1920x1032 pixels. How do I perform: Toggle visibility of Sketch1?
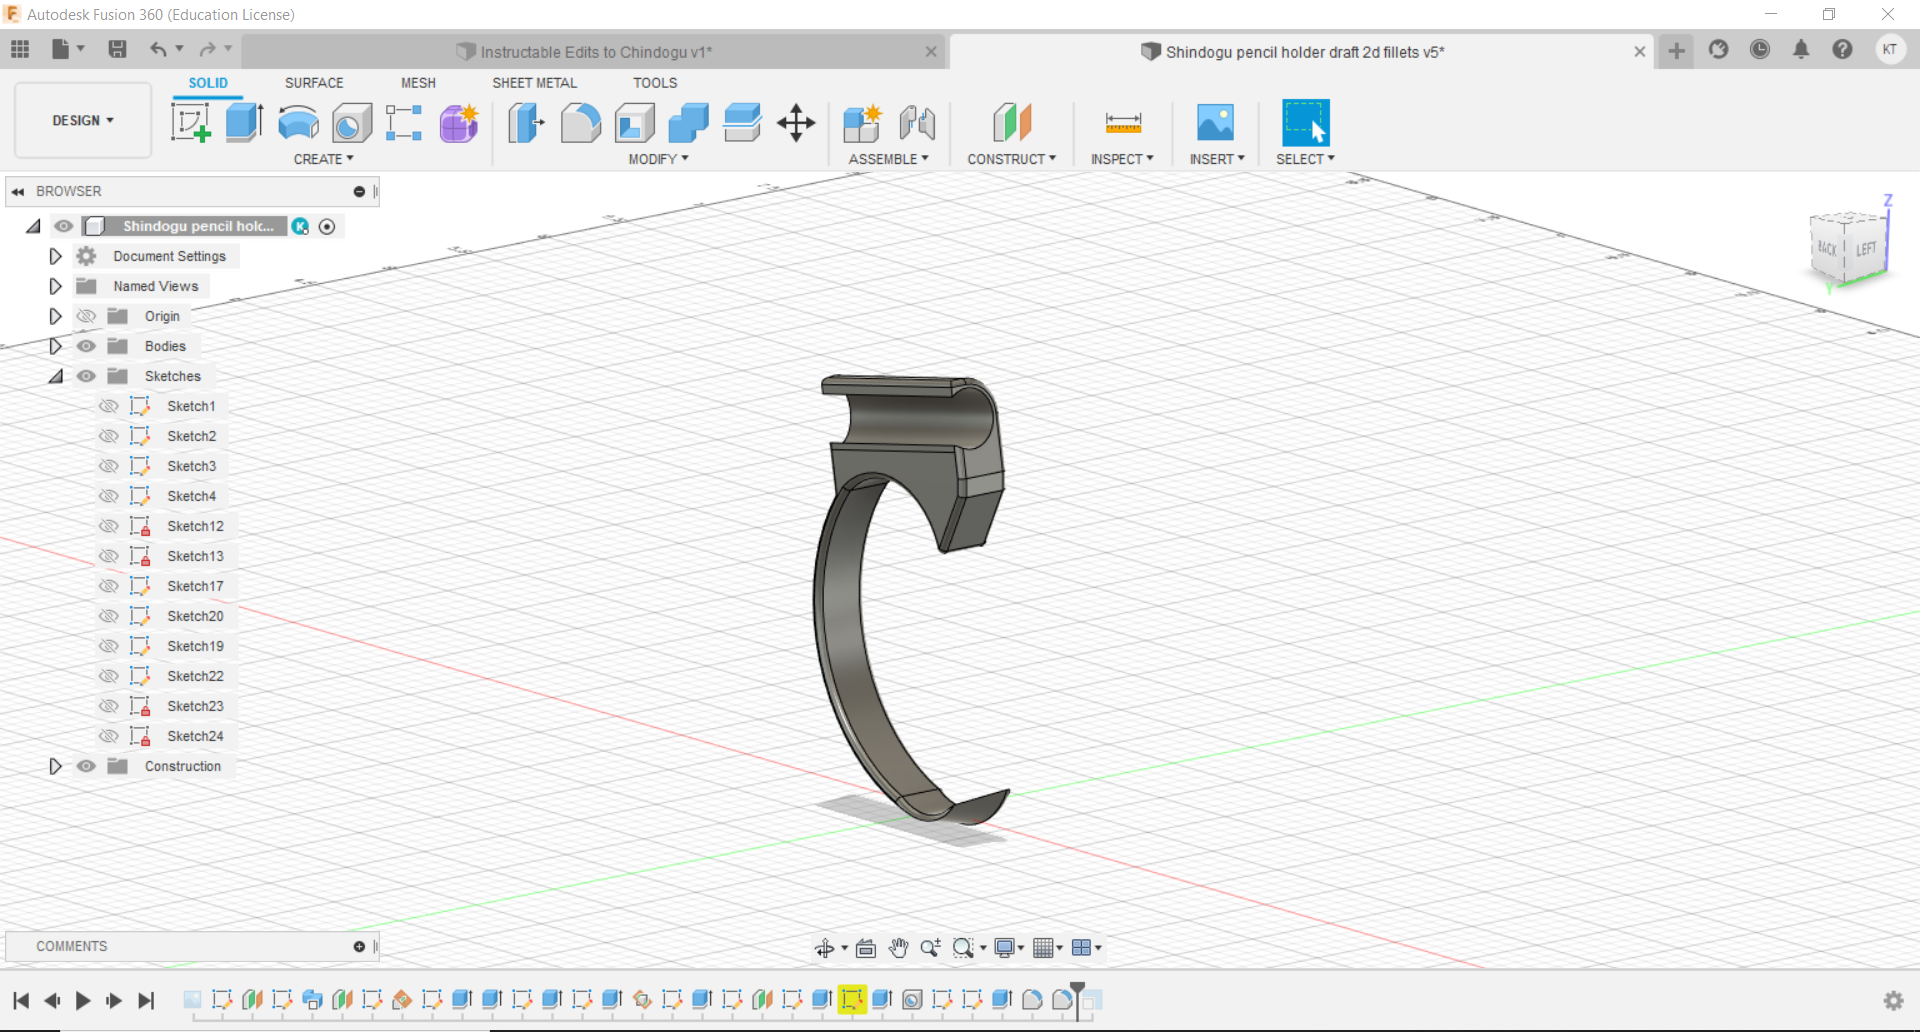[109, 406]
